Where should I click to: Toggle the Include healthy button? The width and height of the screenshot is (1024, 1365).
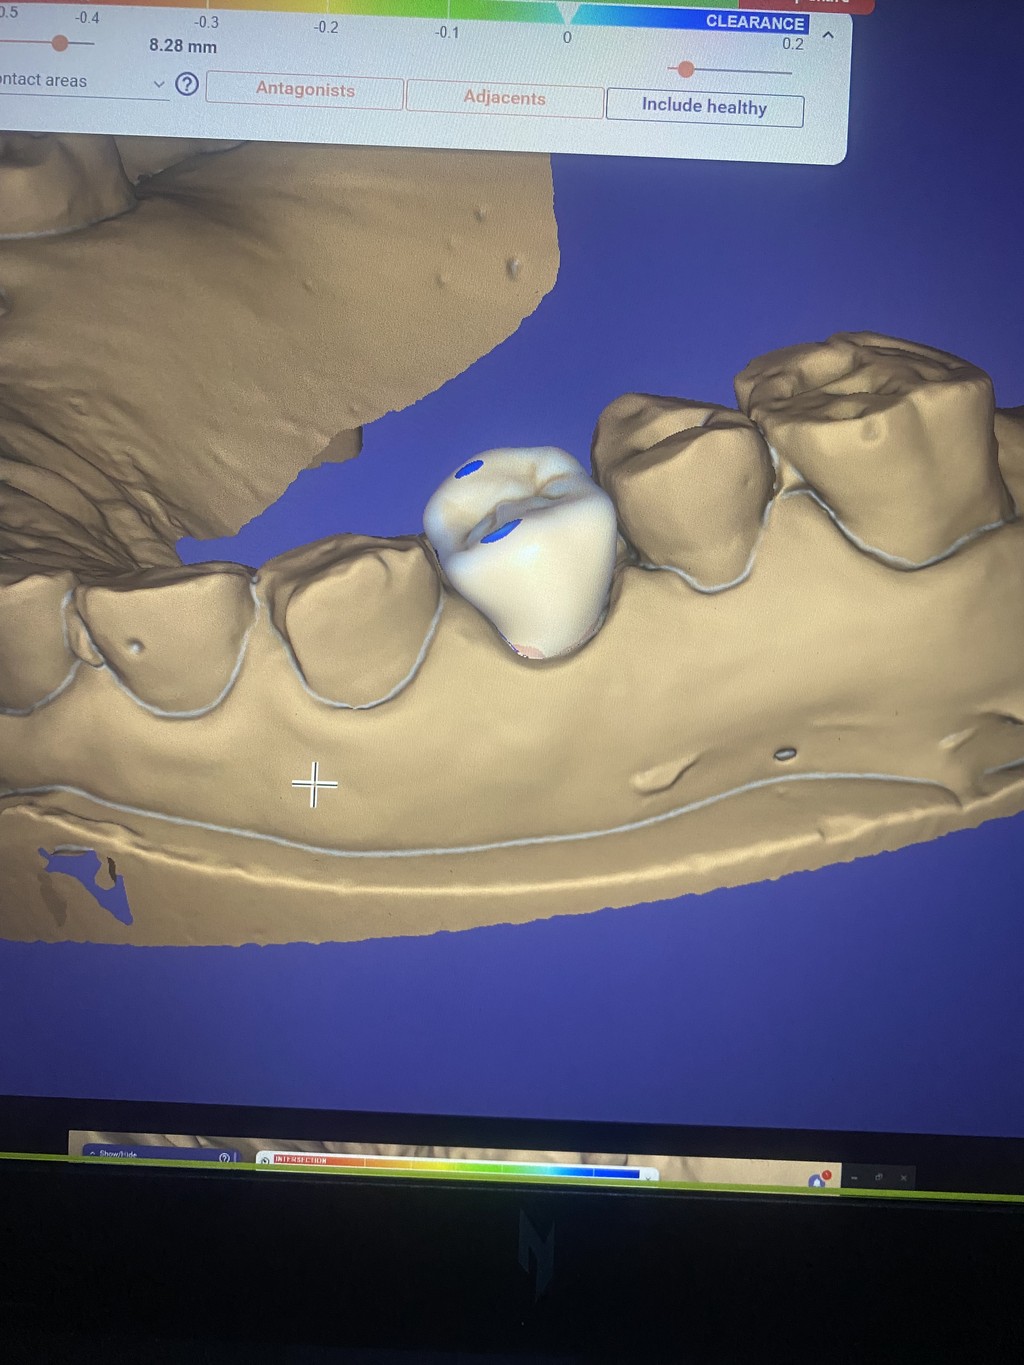[x=704, y=107]
